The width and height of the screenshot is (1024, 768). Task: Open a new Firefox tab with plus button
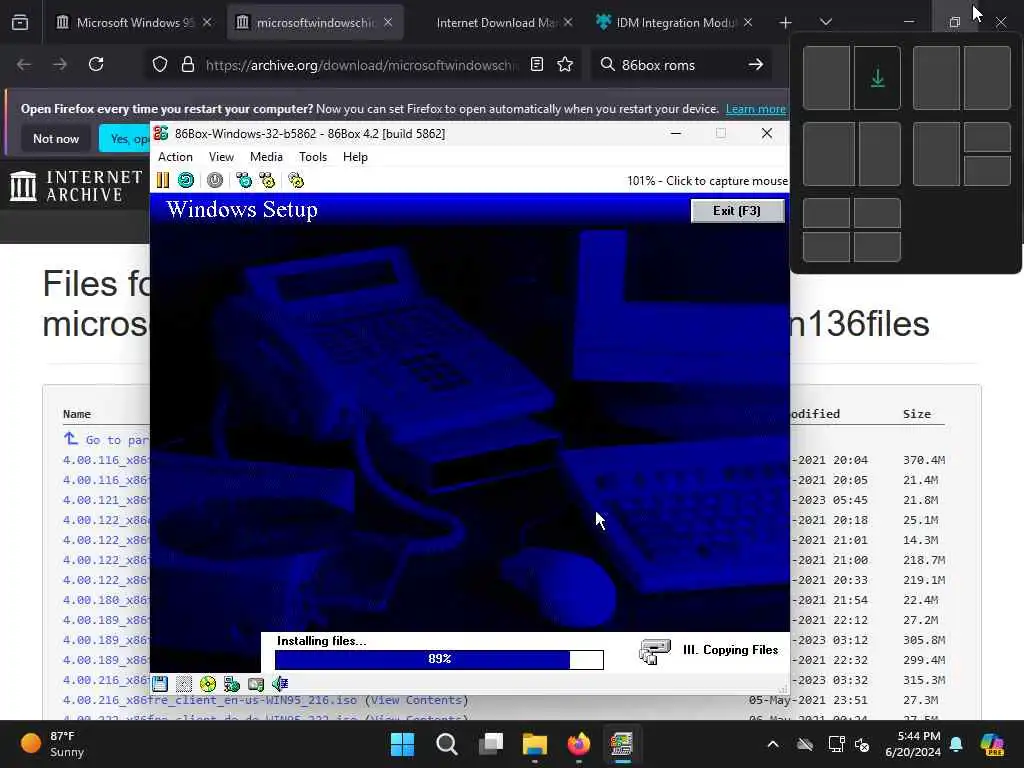pyautogui.click(x=785, y=23)
